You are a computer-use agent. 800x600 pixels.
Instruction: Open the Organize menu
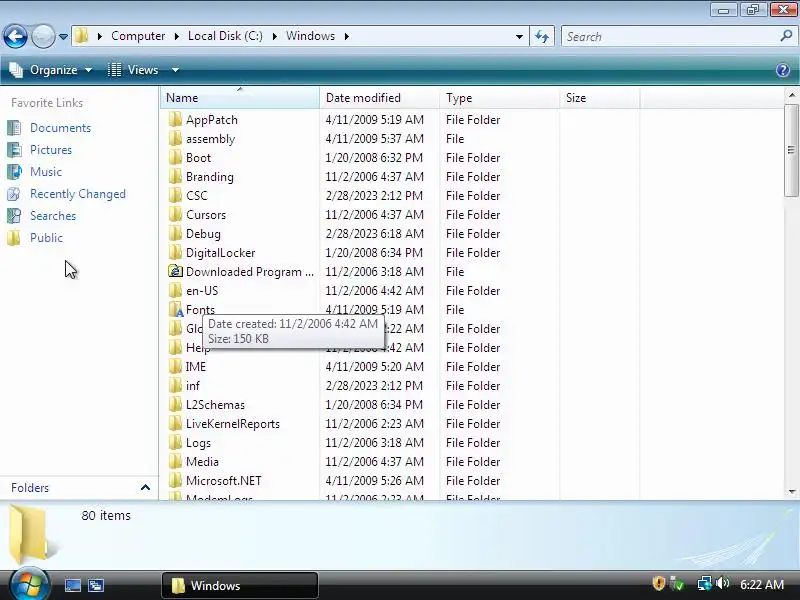51,70
